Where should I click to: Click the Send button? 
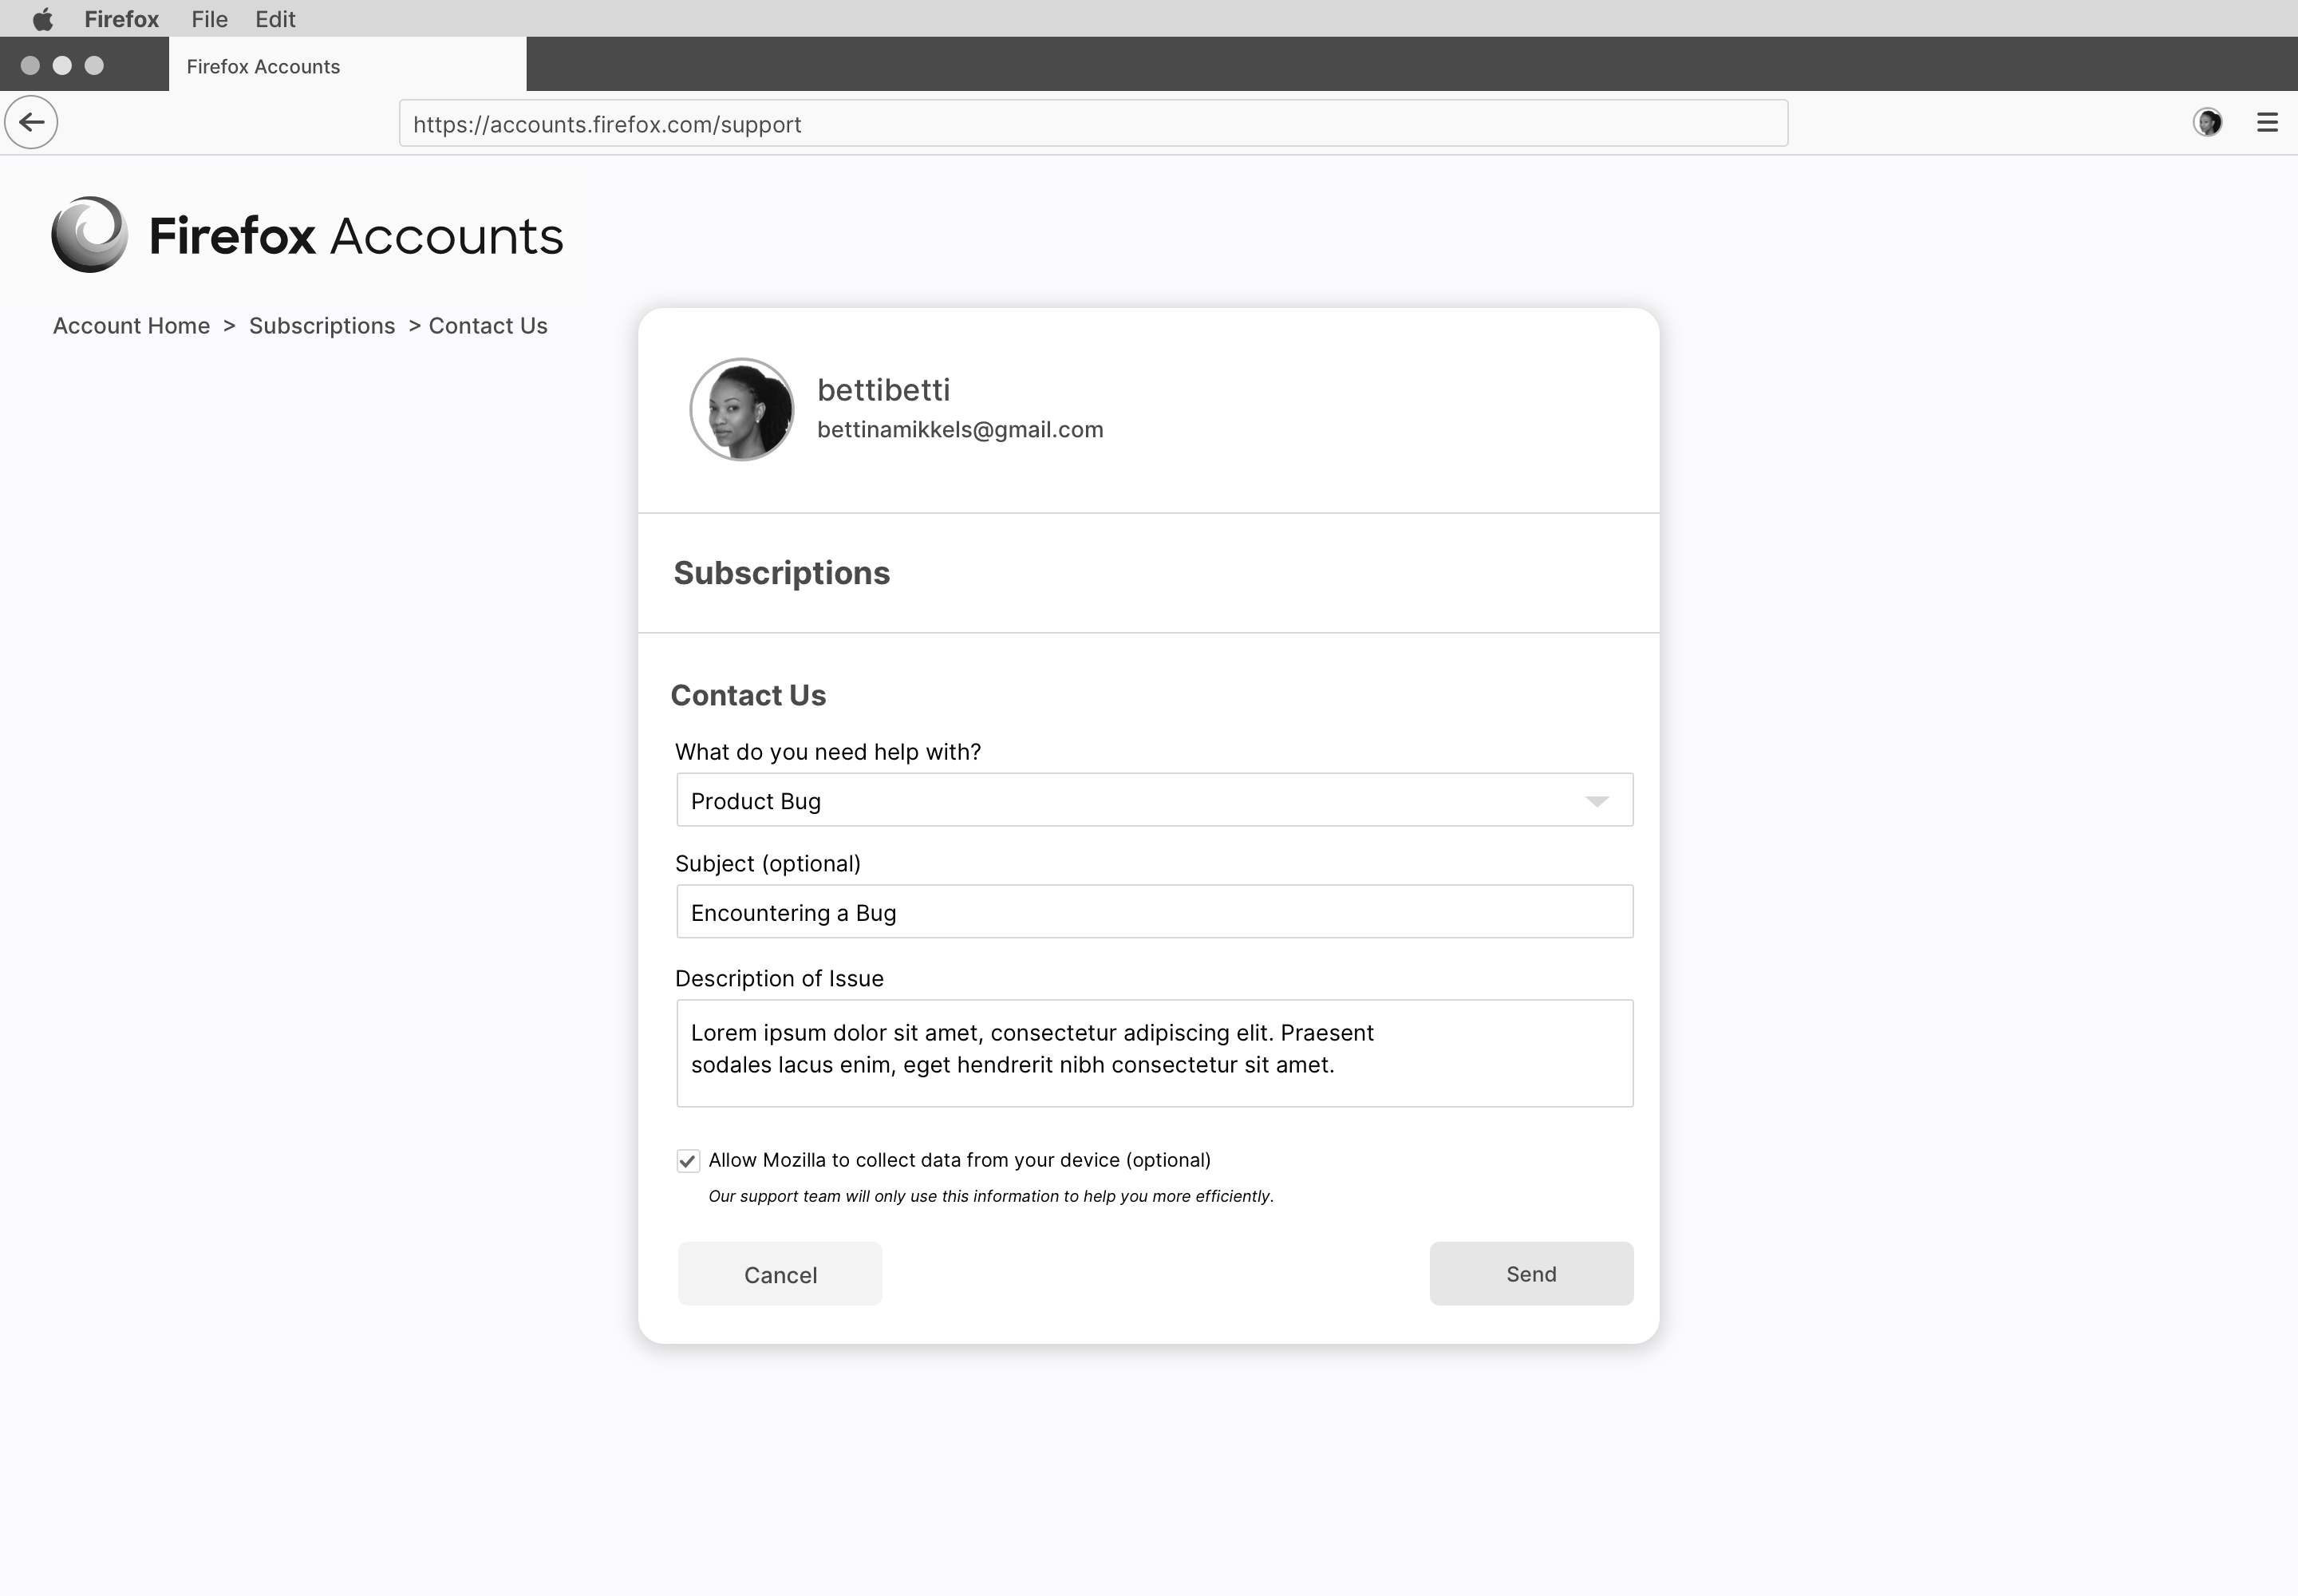point(1531,1273)
